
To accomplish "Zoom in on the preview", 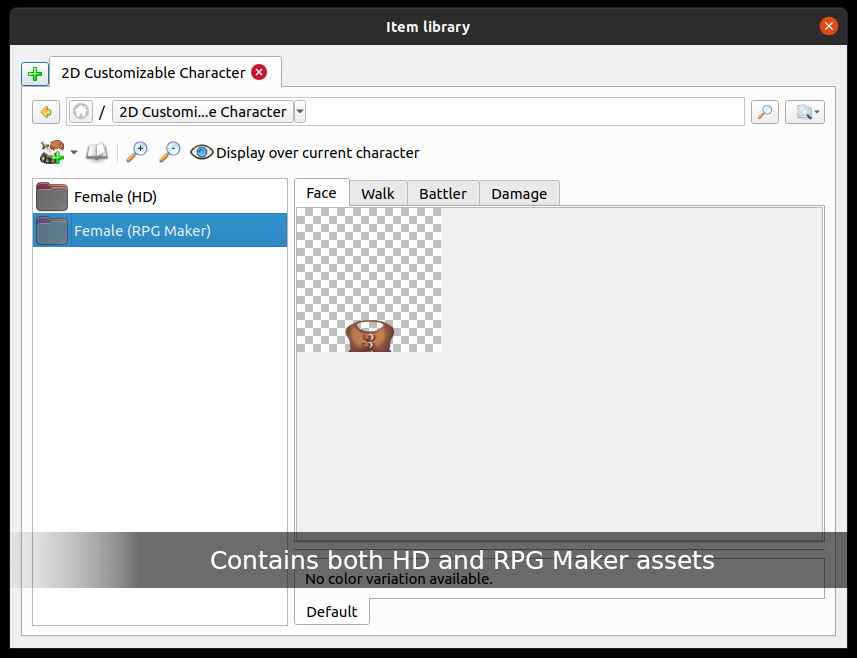I will 137,152.
